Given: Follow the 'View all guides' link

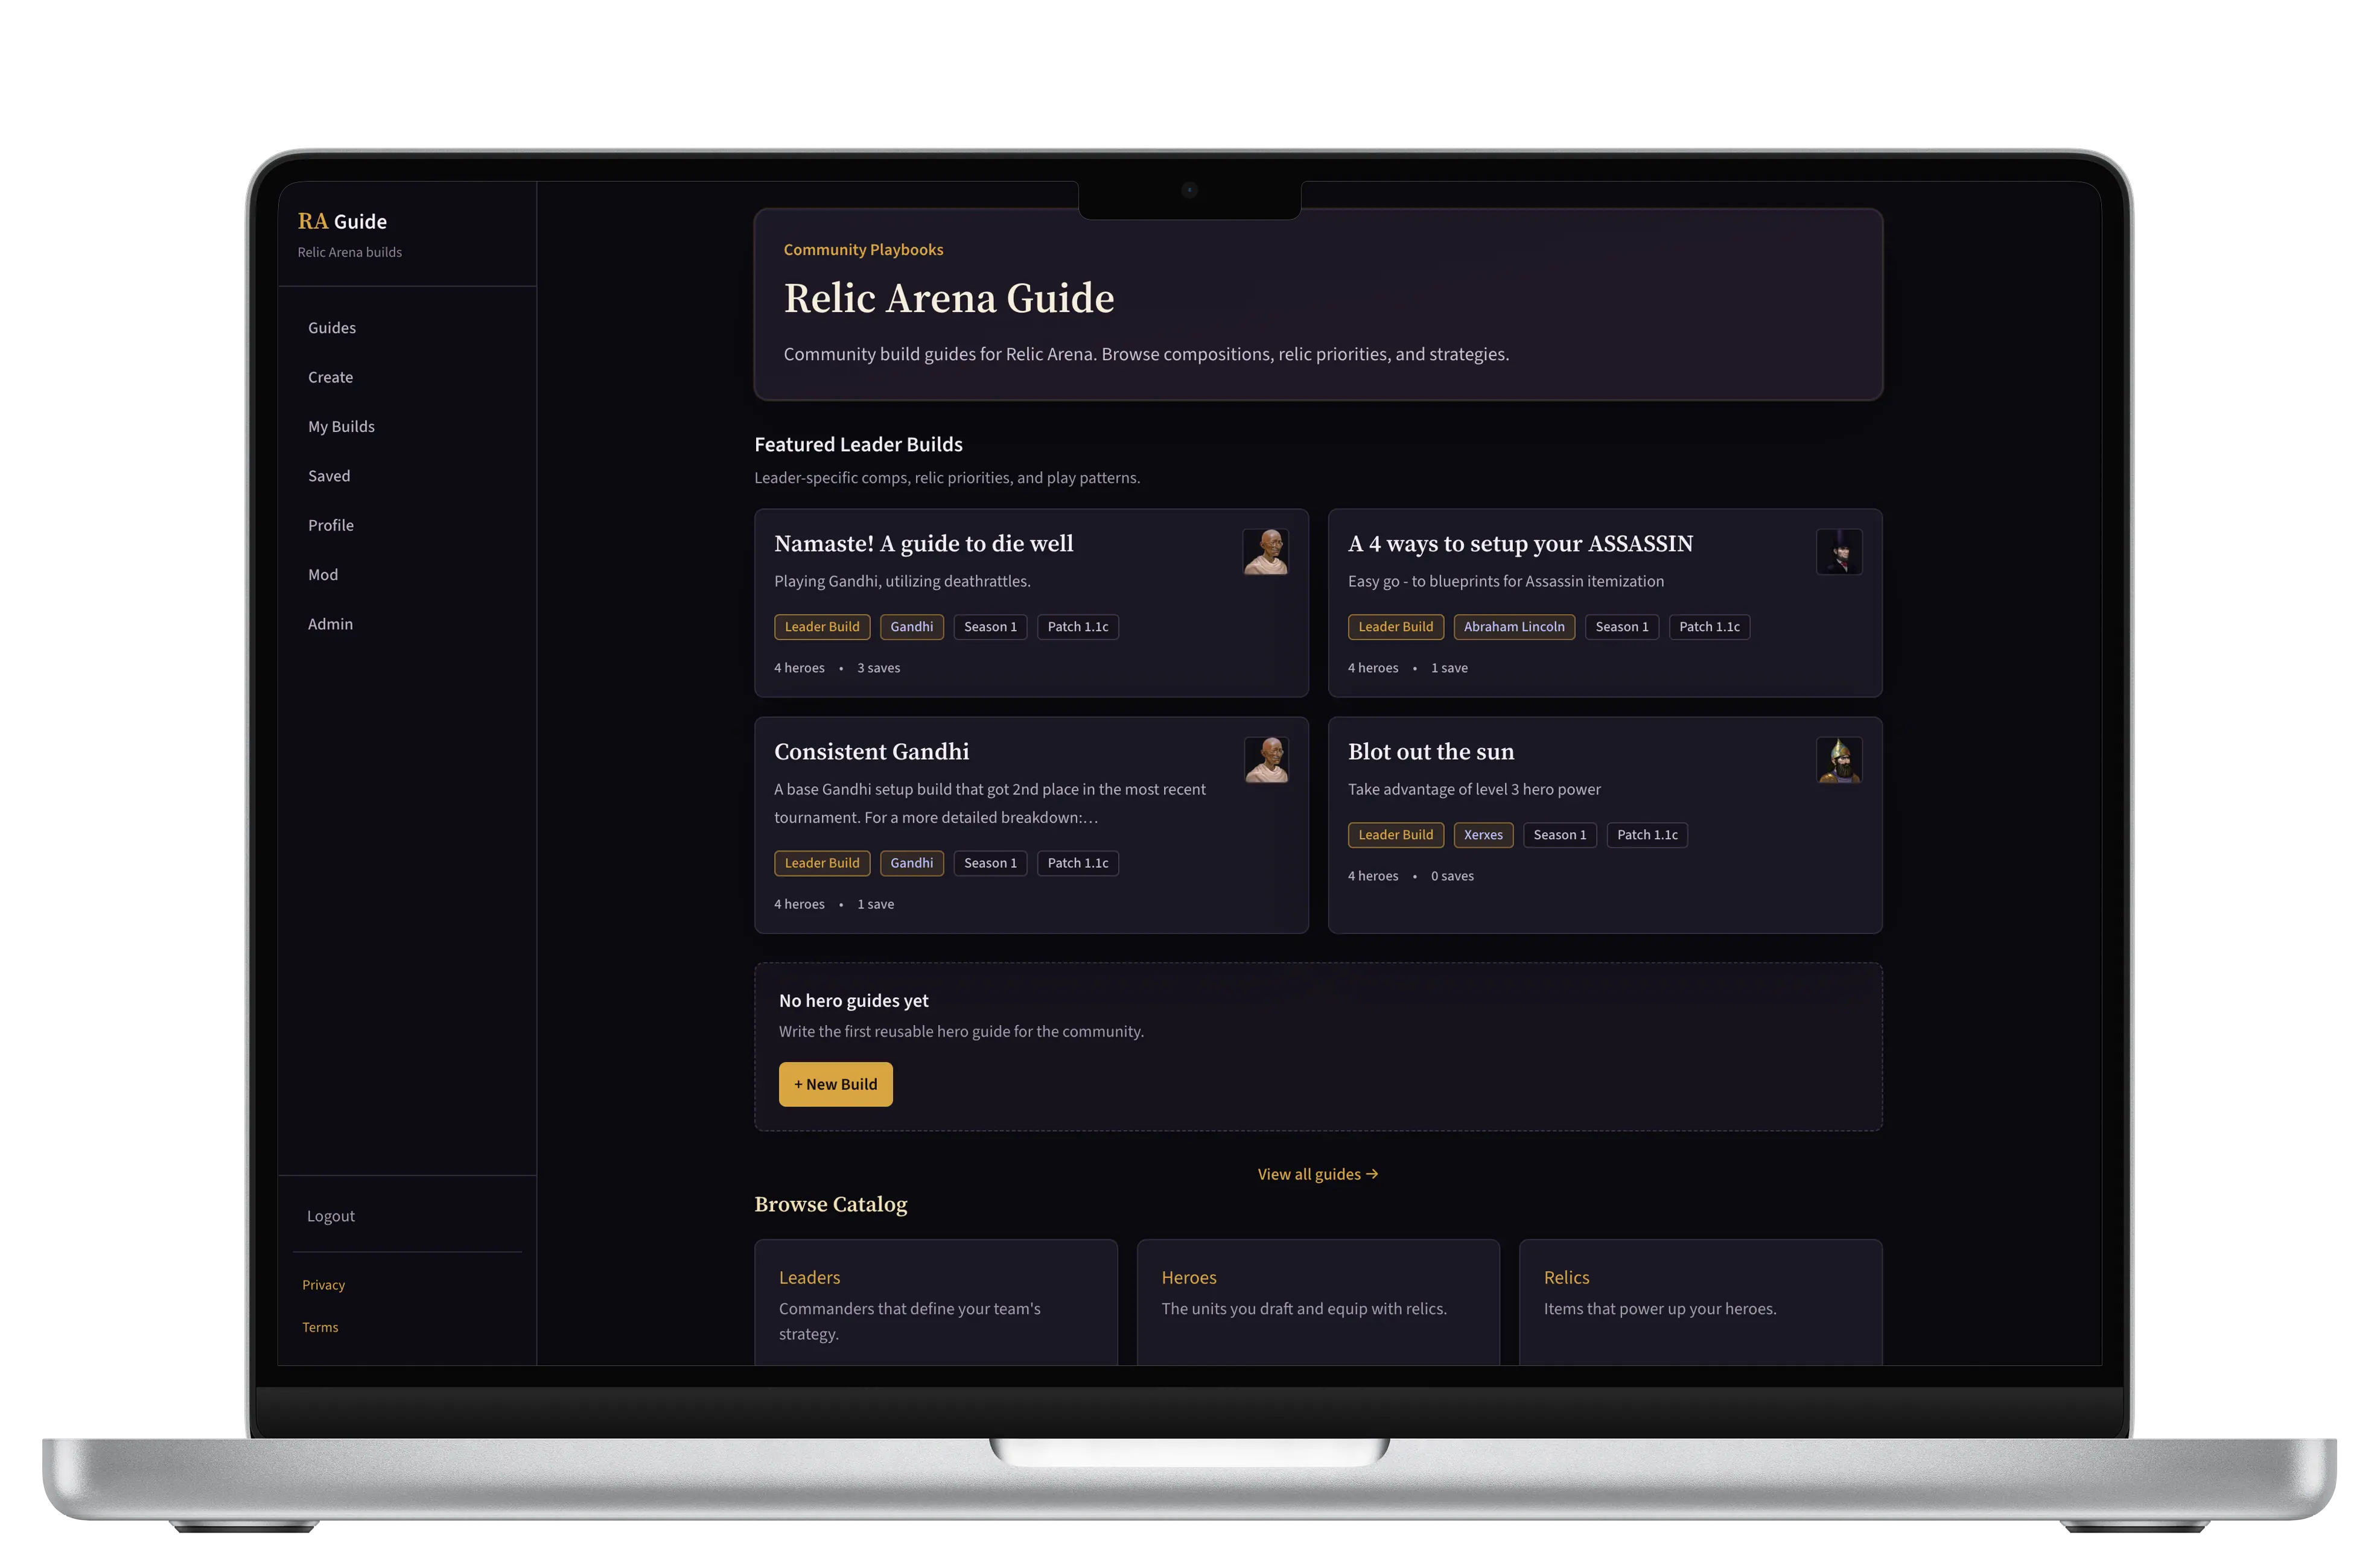Looking at the screenshot, I should 1318,1174.
